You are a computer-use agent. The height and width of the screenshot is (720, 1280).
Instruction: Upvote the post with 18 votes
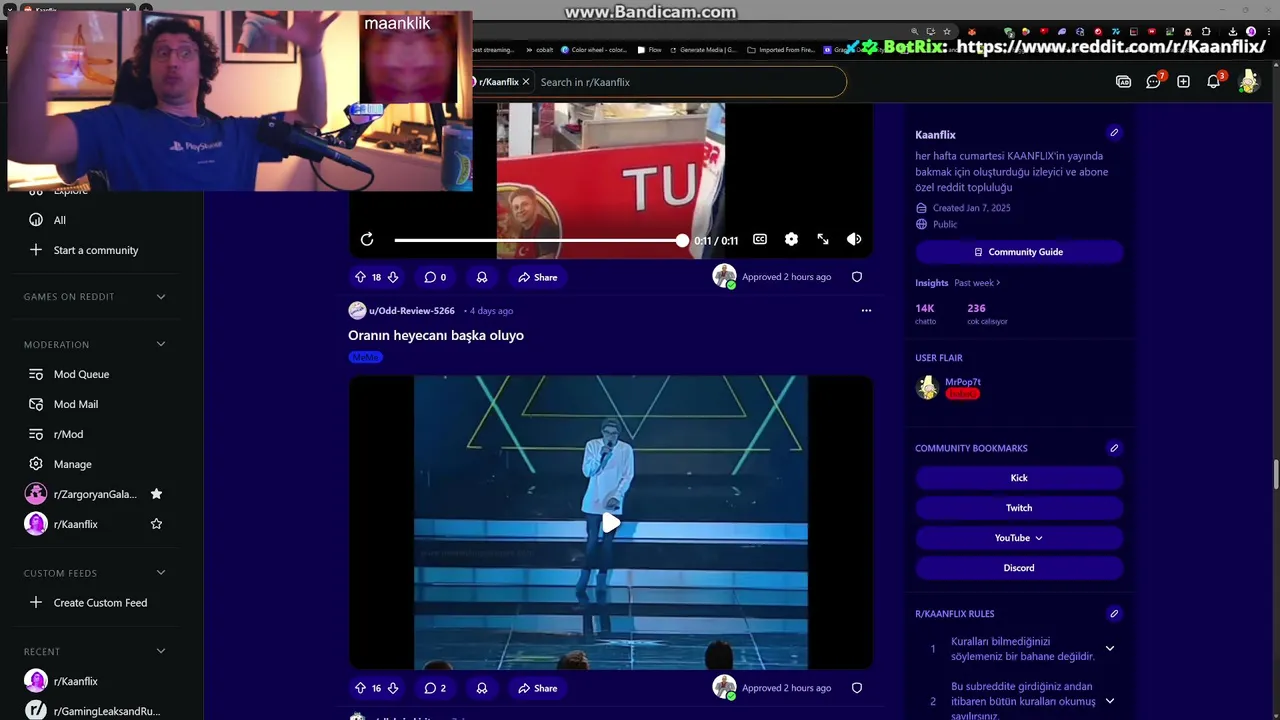pos(361,277)
